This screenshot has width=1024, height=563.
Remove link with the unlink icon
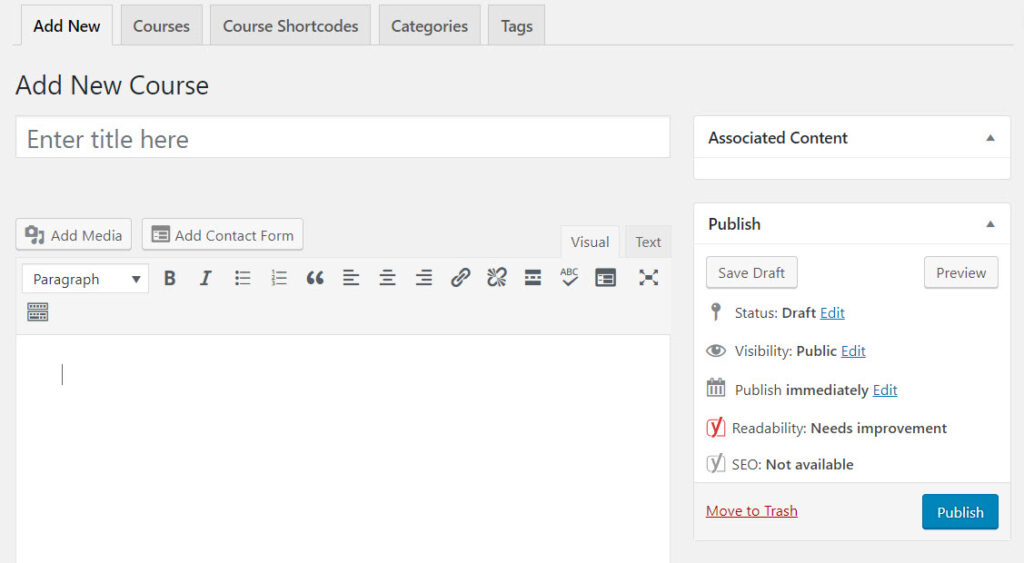tap(497, 279)
